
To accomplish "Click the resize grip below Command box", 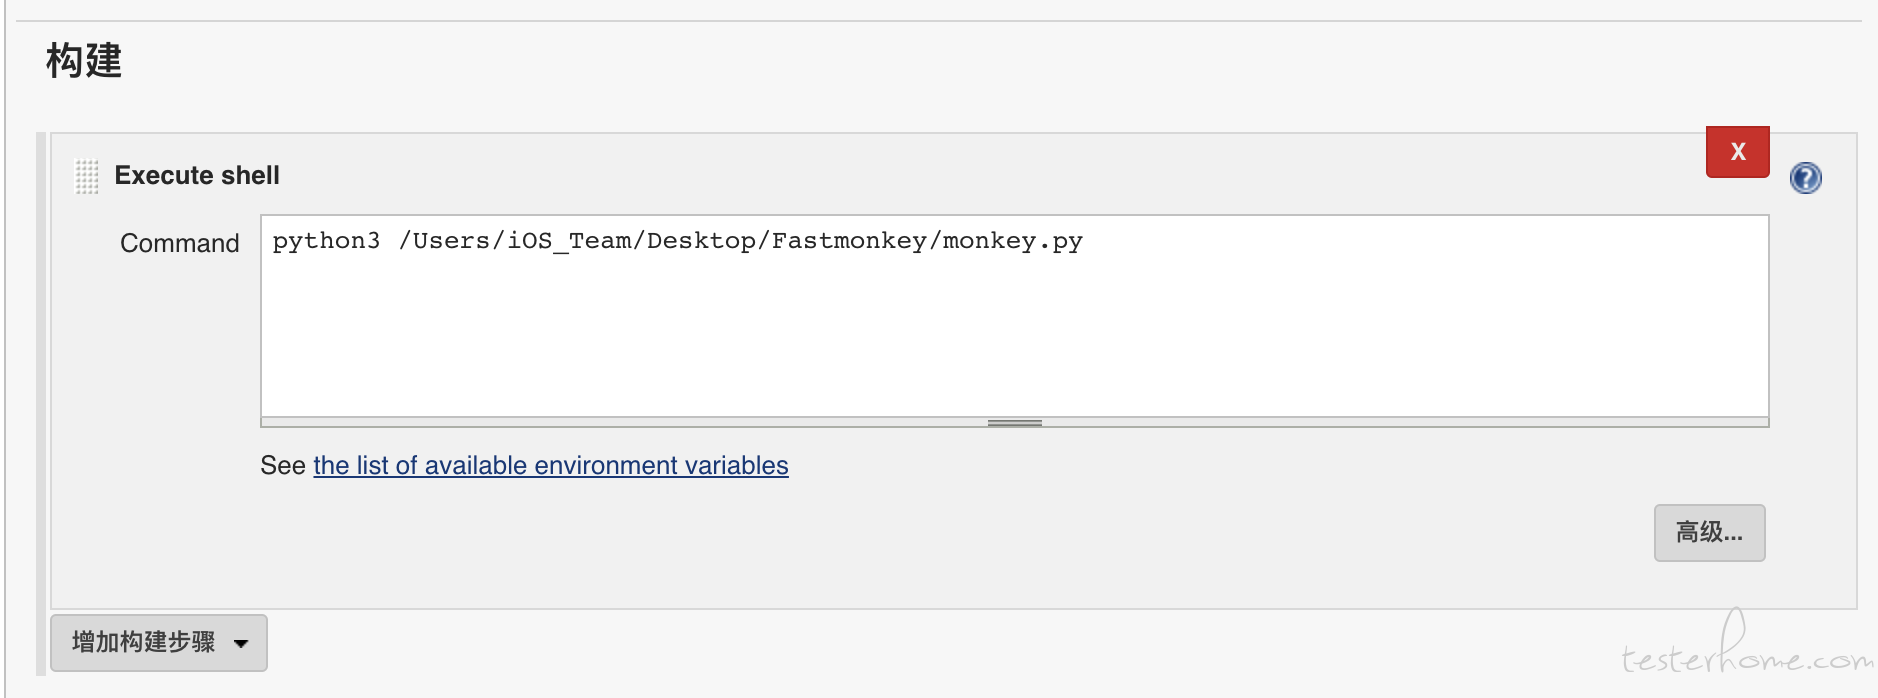I will [x=1014, y=423].
